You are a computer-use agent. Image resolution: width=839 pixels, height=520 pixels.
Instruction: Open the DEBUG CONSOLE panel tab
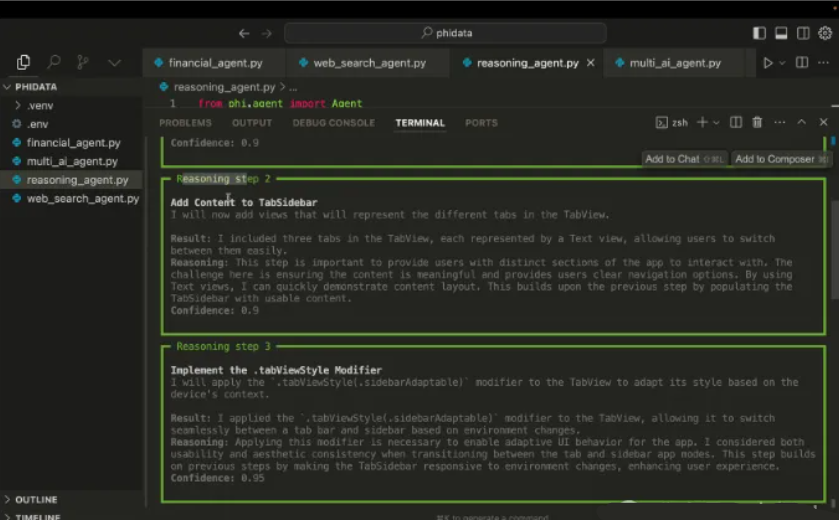(333, 123)
